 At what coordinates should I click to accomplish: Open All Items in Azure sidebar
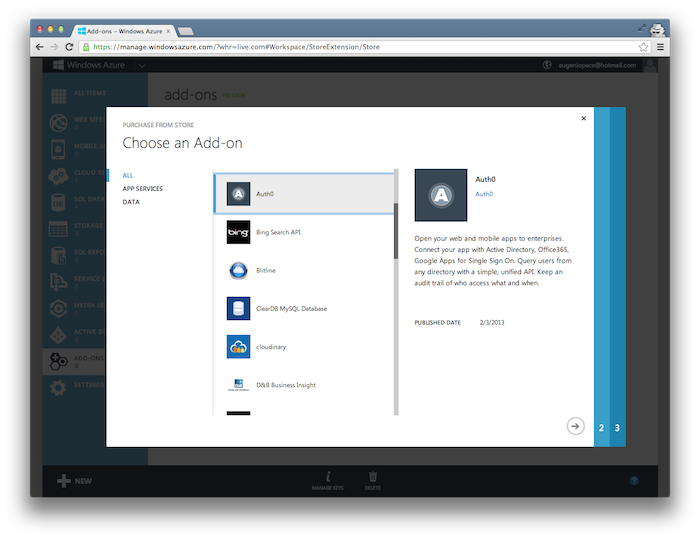pos(58,96)
